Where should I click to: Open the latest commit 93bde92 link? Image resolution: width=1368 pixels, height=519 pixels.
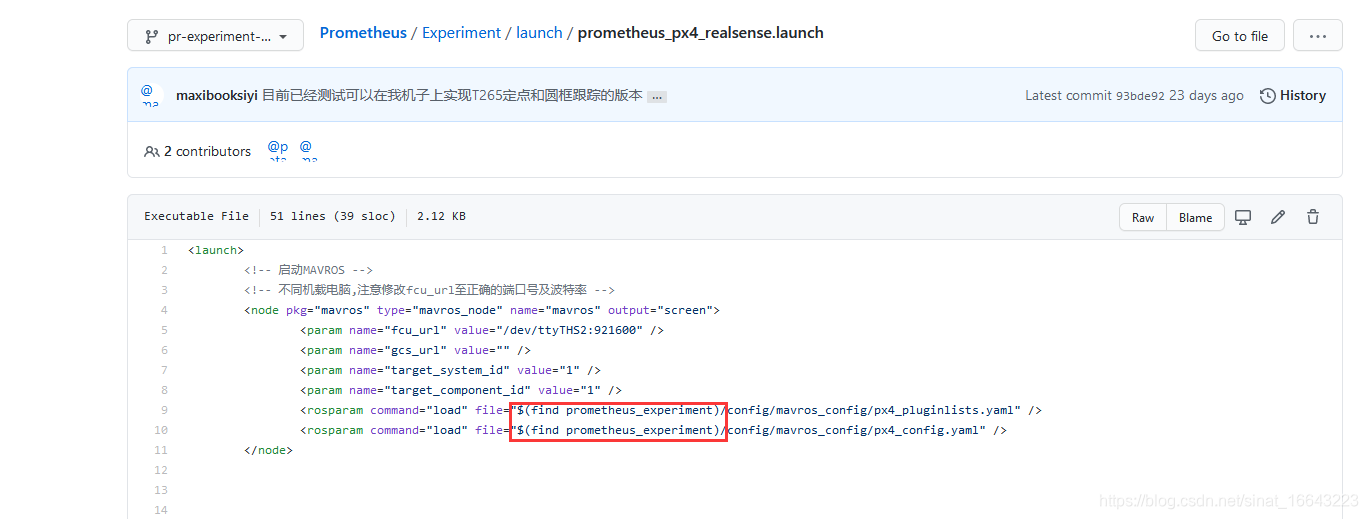1140,96
